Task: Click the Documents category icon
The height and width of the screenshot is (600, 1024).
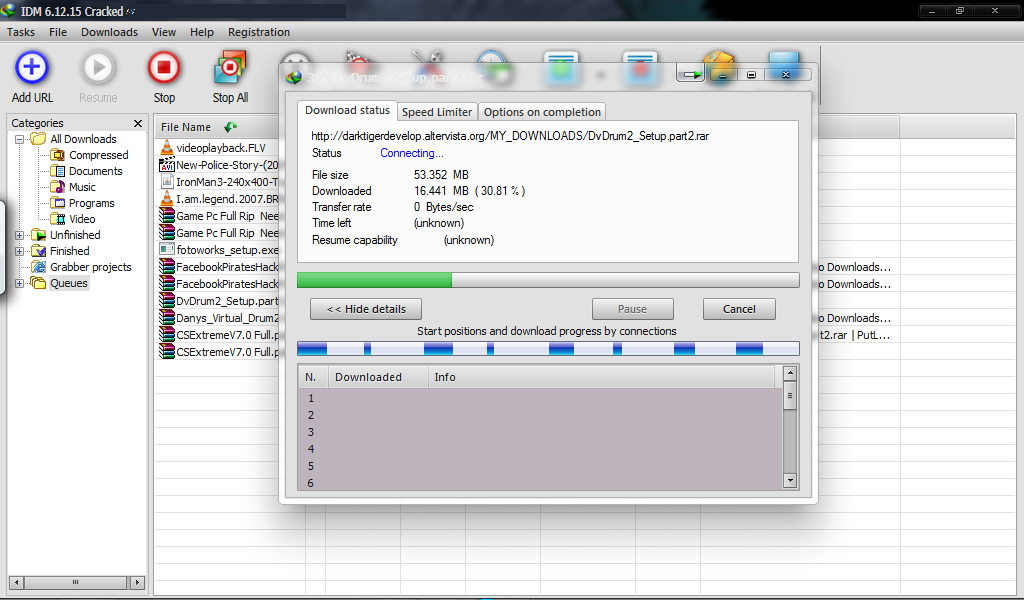Action: tap(57, 171)
